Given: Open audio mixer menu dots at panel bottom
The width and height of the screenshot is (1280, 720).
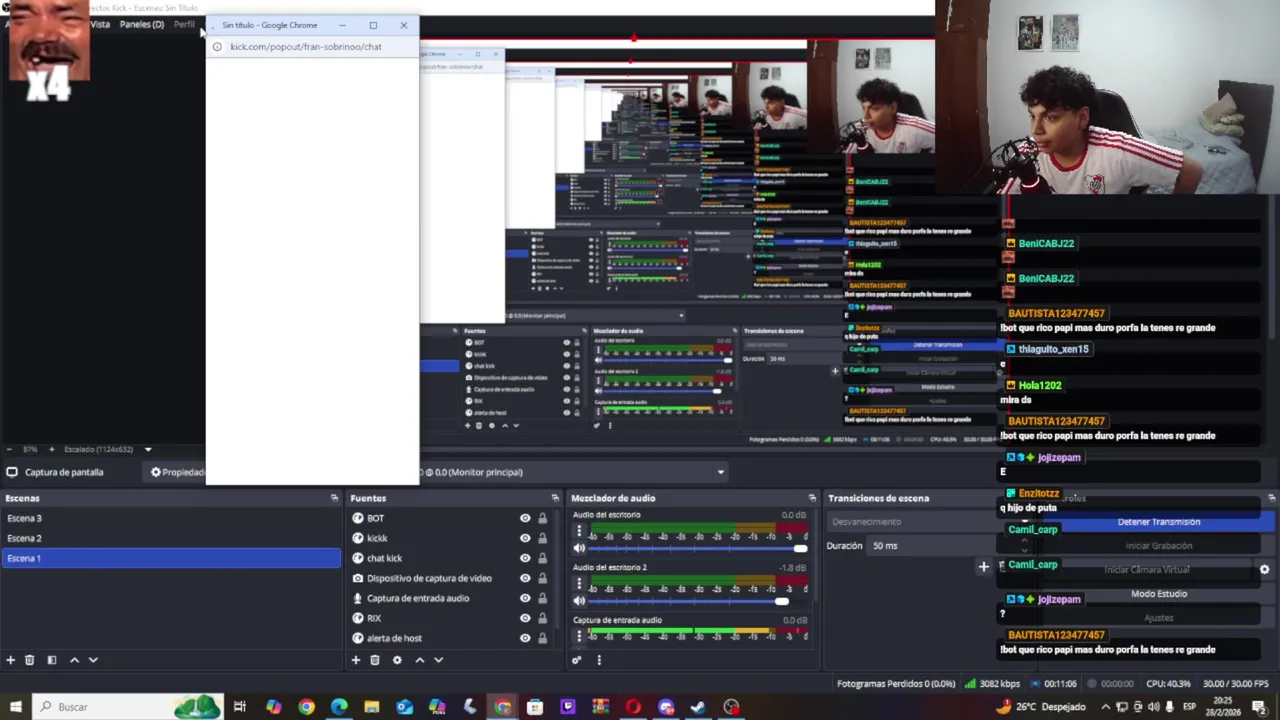Looking at the screenshot, I should tap(599, 660).
